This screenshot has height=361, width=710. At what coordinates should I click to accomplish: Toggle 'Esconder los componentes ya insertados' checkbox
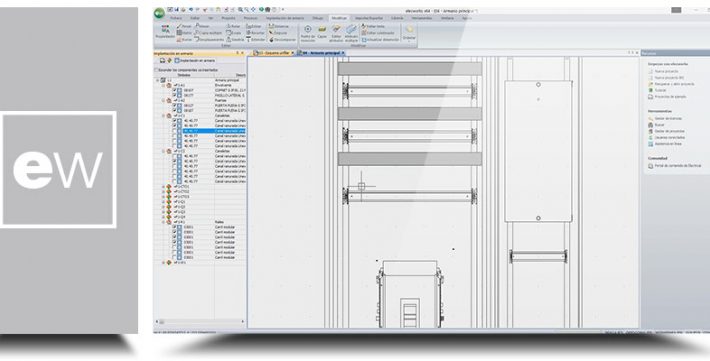click(x=157, y=70)
